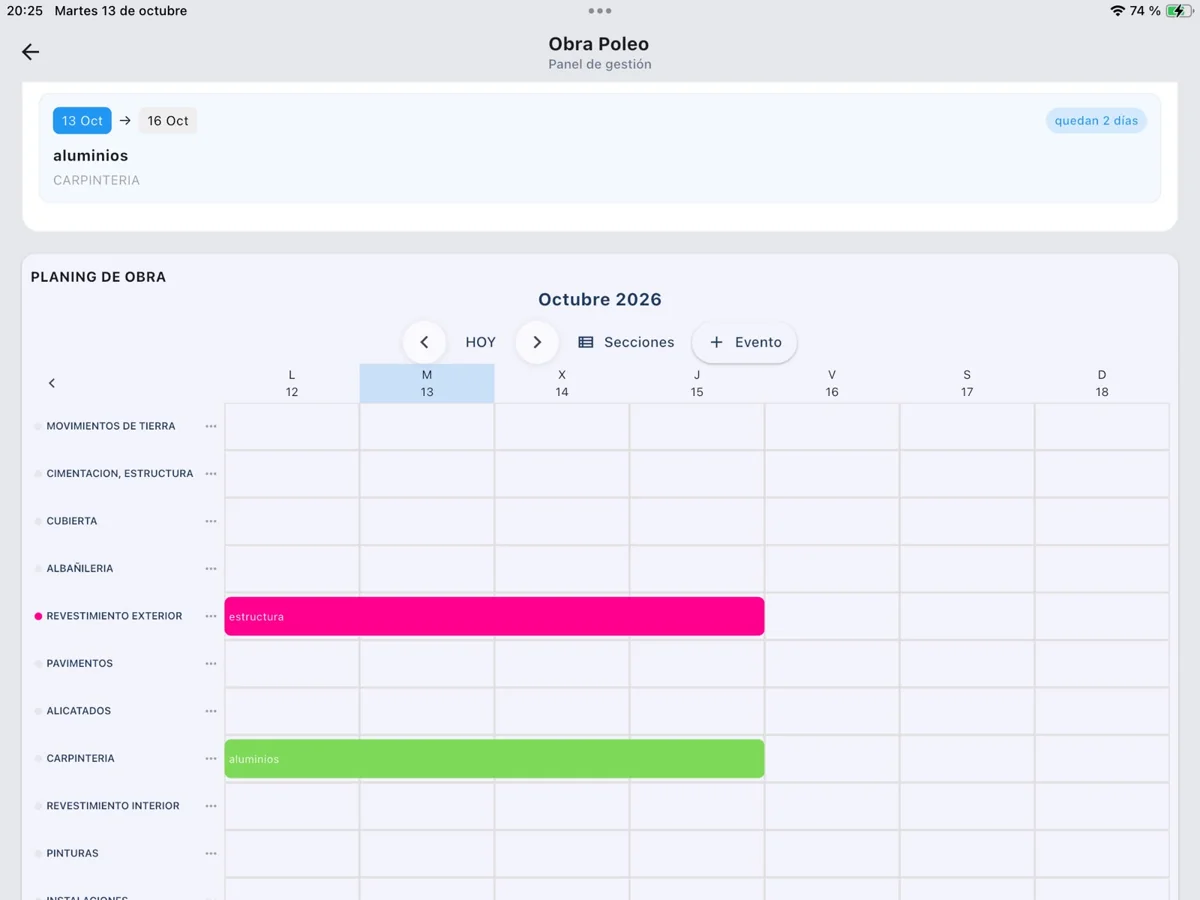Select PINTURAS section
1200x900 pixels.
pyautogui.click(x=73, y=854)
